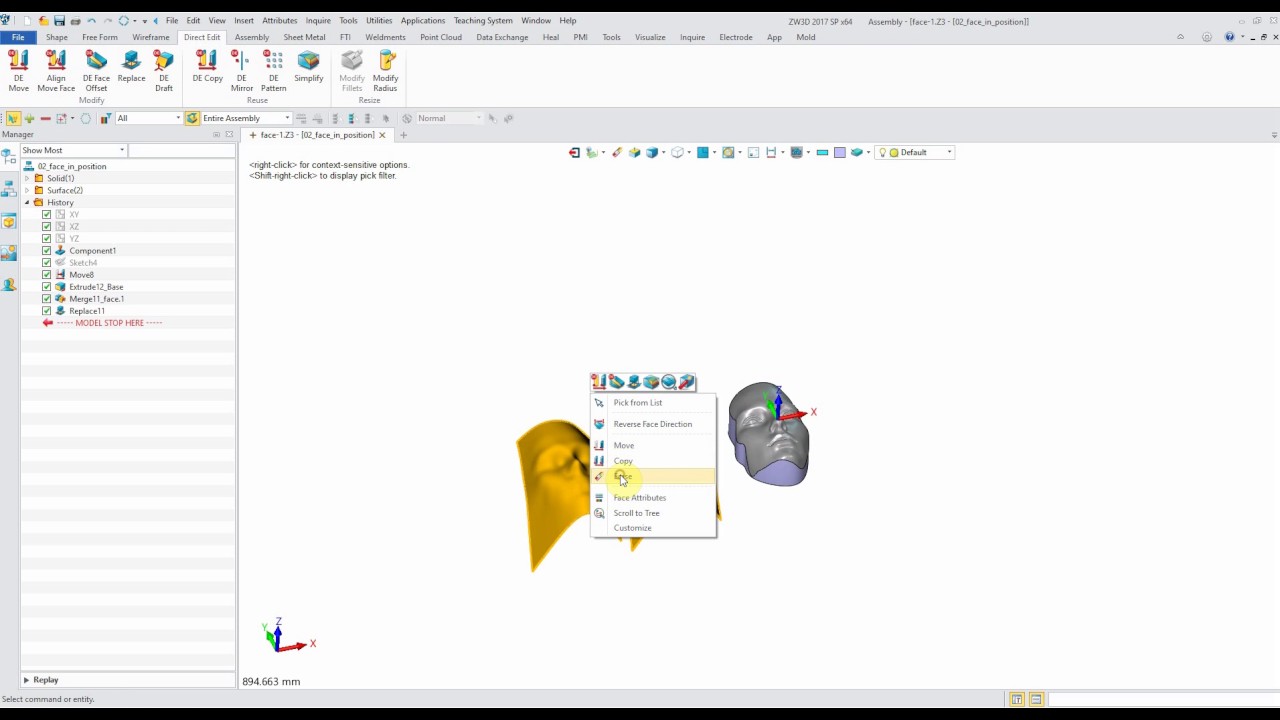1280x720 pixels.
Task: Select the Simplify tool
Action: pos(308,67)
